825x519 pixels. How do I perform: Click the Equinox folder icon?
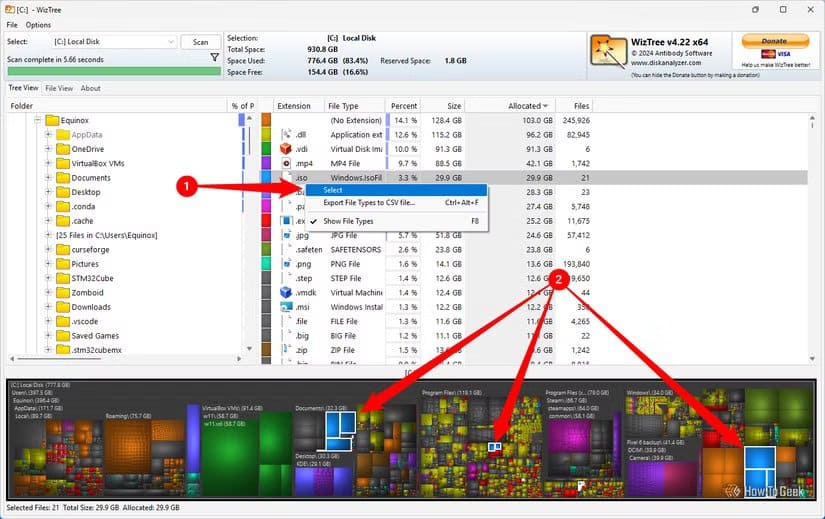52,121
